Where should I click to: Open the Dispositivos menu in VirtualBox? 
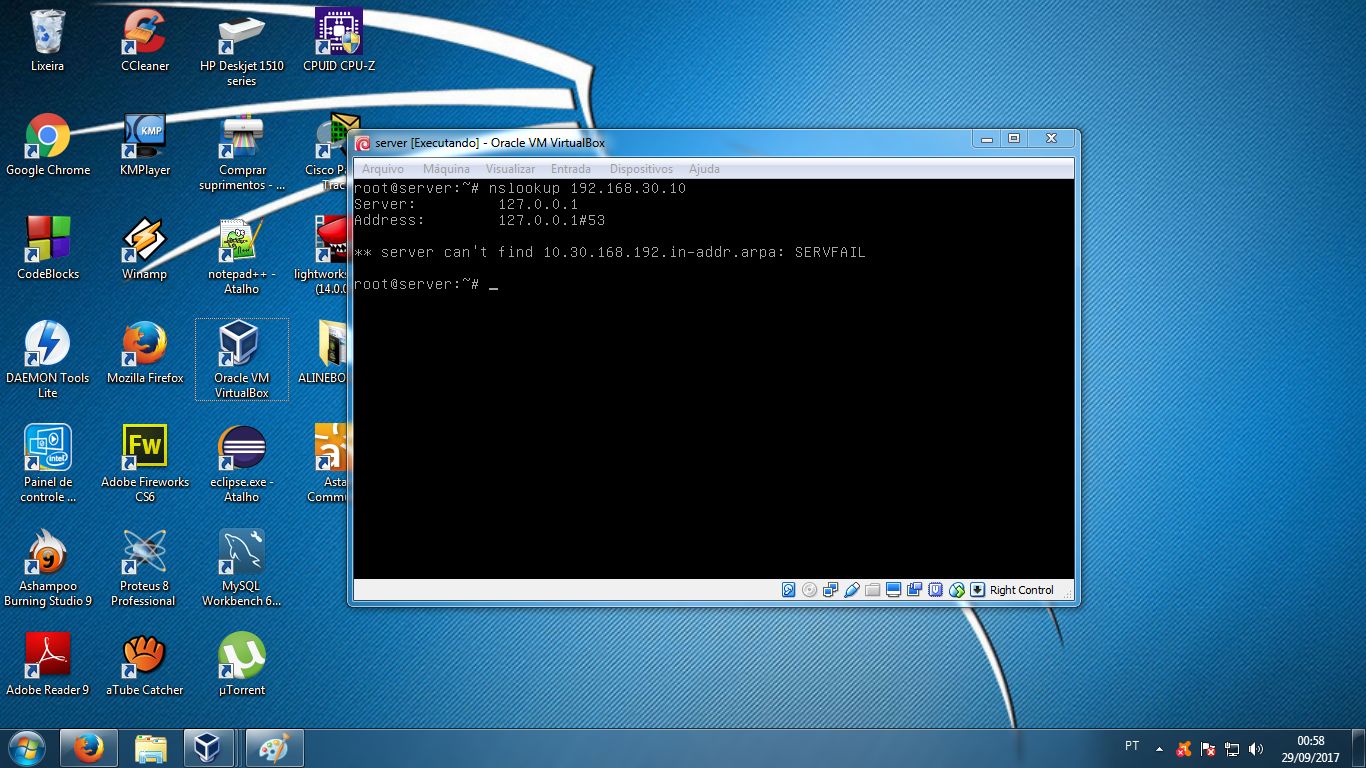click(x=641, y=169)
